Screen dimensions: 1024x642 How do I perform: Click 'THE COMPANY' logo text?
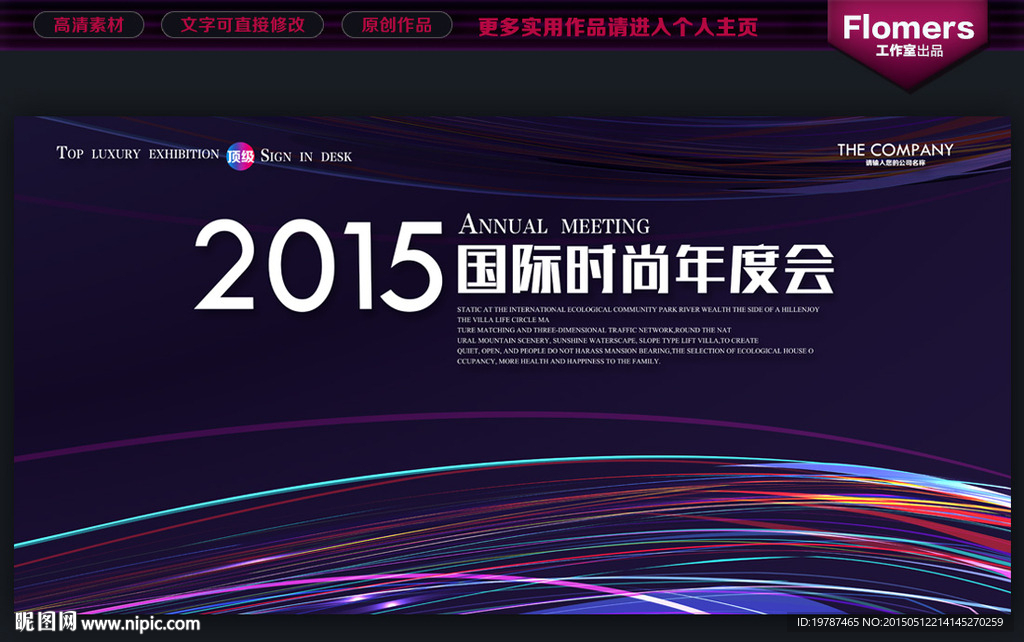(895, 150)
